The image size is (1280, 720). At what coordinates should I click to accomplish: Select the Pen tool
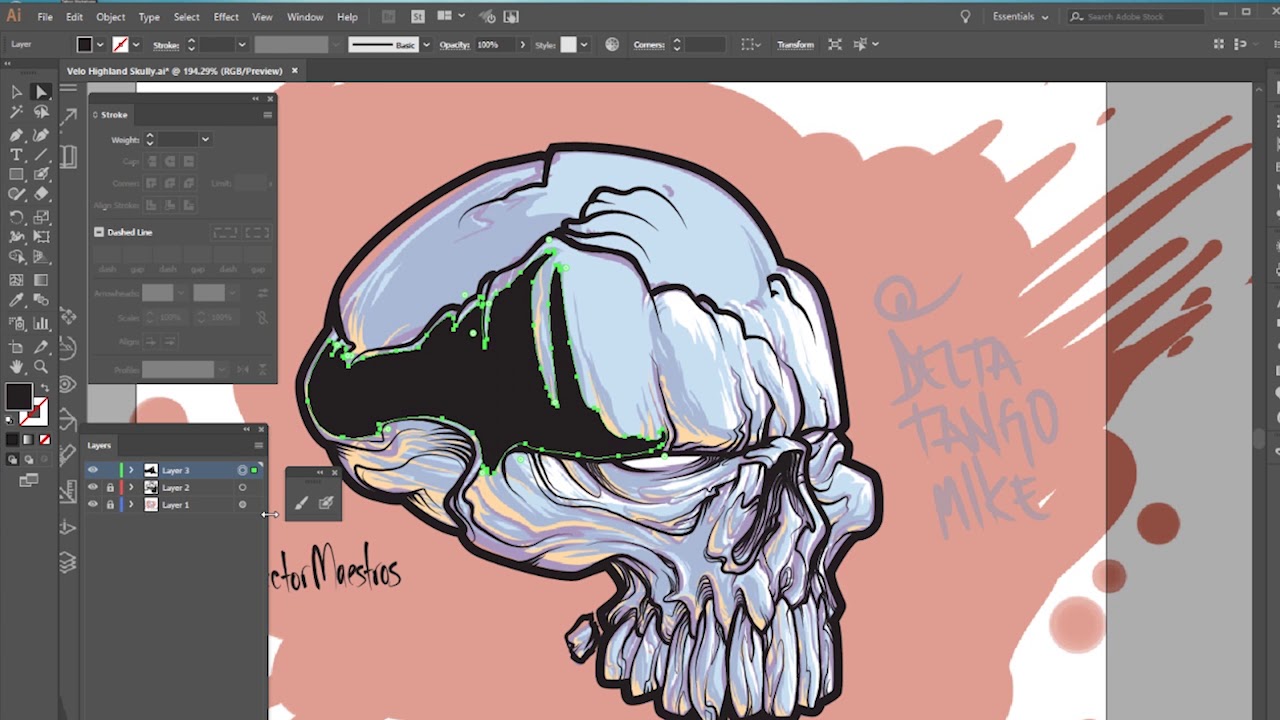coord(17,134)
